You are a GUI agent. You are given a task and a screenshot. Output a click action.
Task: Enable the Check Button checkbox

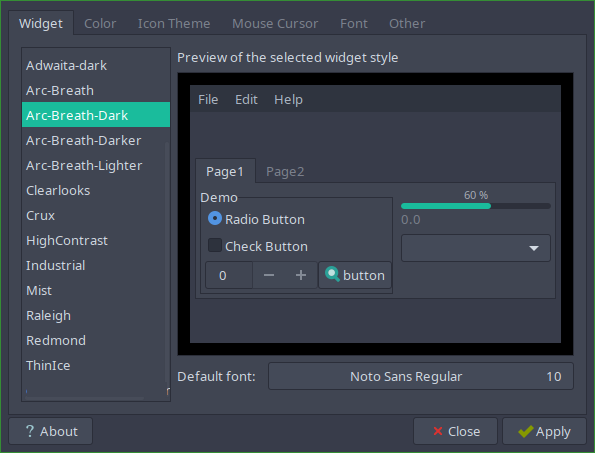(x=215, y=245)
